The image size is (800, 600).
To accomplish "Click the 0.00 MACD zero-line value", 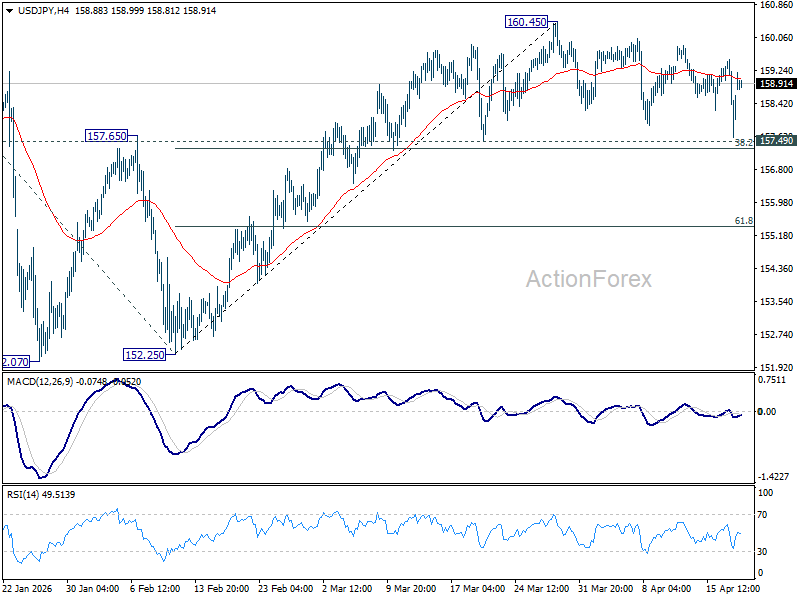I will point(768,411).
